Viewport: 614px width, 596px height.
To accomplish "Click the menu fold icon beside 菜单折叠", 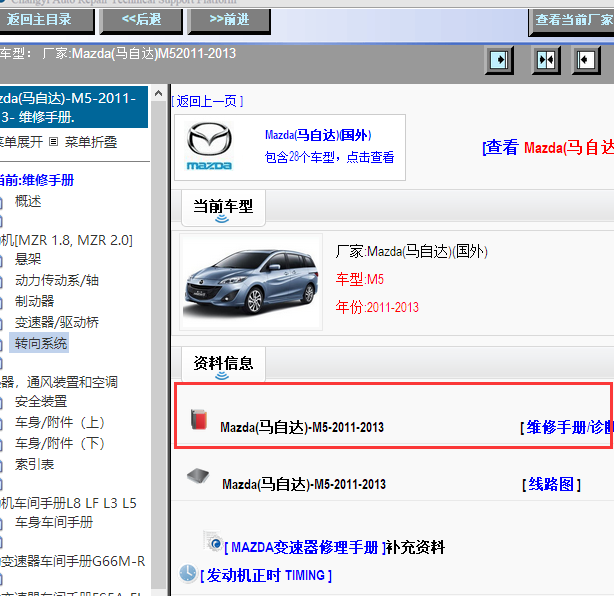I will coord(54,142).
